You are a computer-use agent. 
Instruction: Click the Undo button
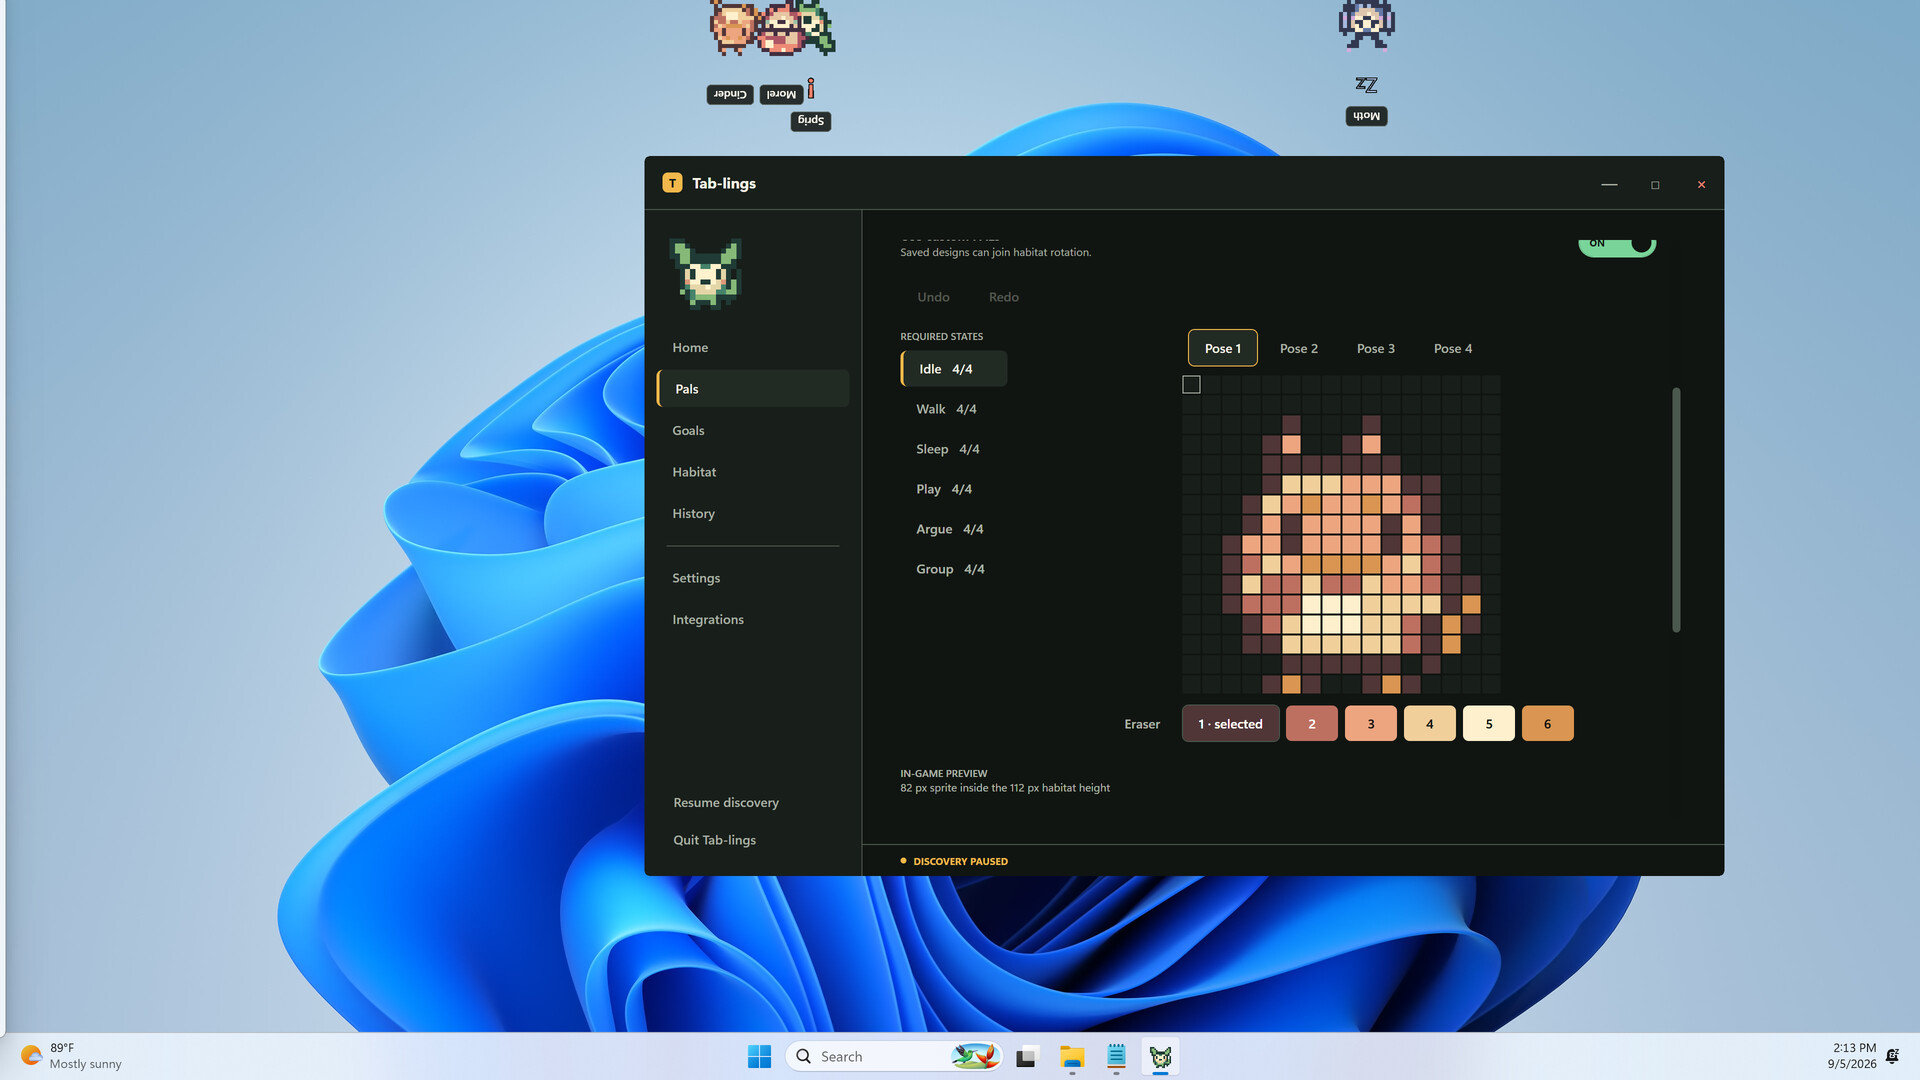[x=933, y=297]
